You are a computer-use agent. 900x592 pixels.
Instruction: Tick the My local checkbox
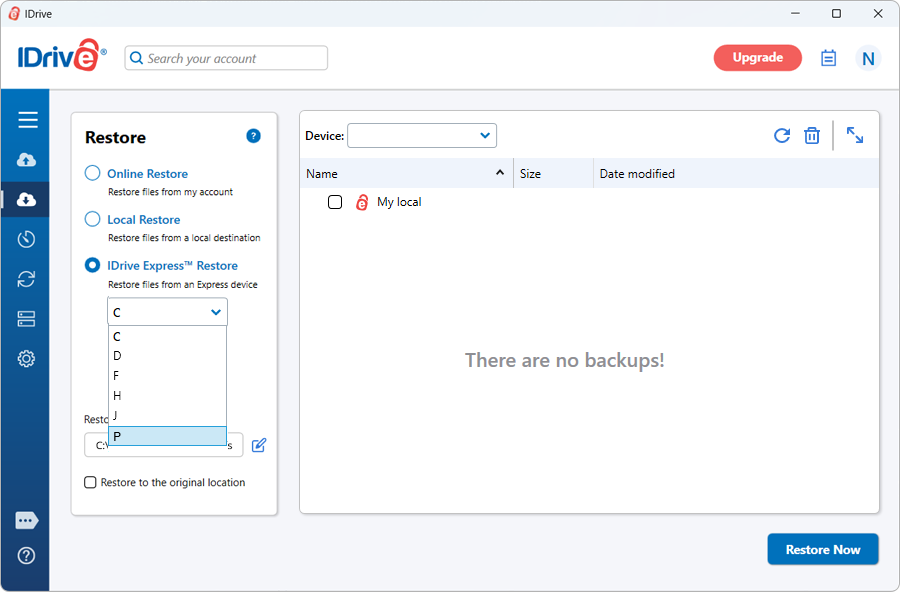(335, 202)
